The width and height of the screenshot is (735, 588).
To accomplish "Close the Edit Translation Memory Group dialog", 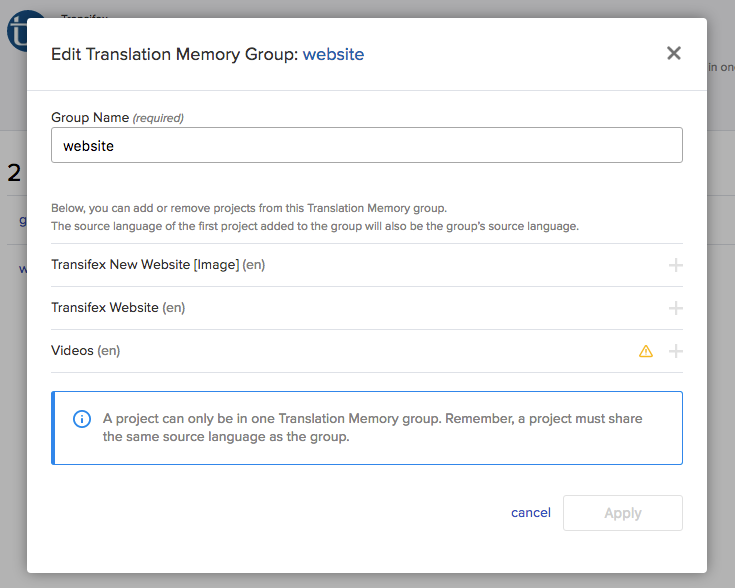I will 674,53.
